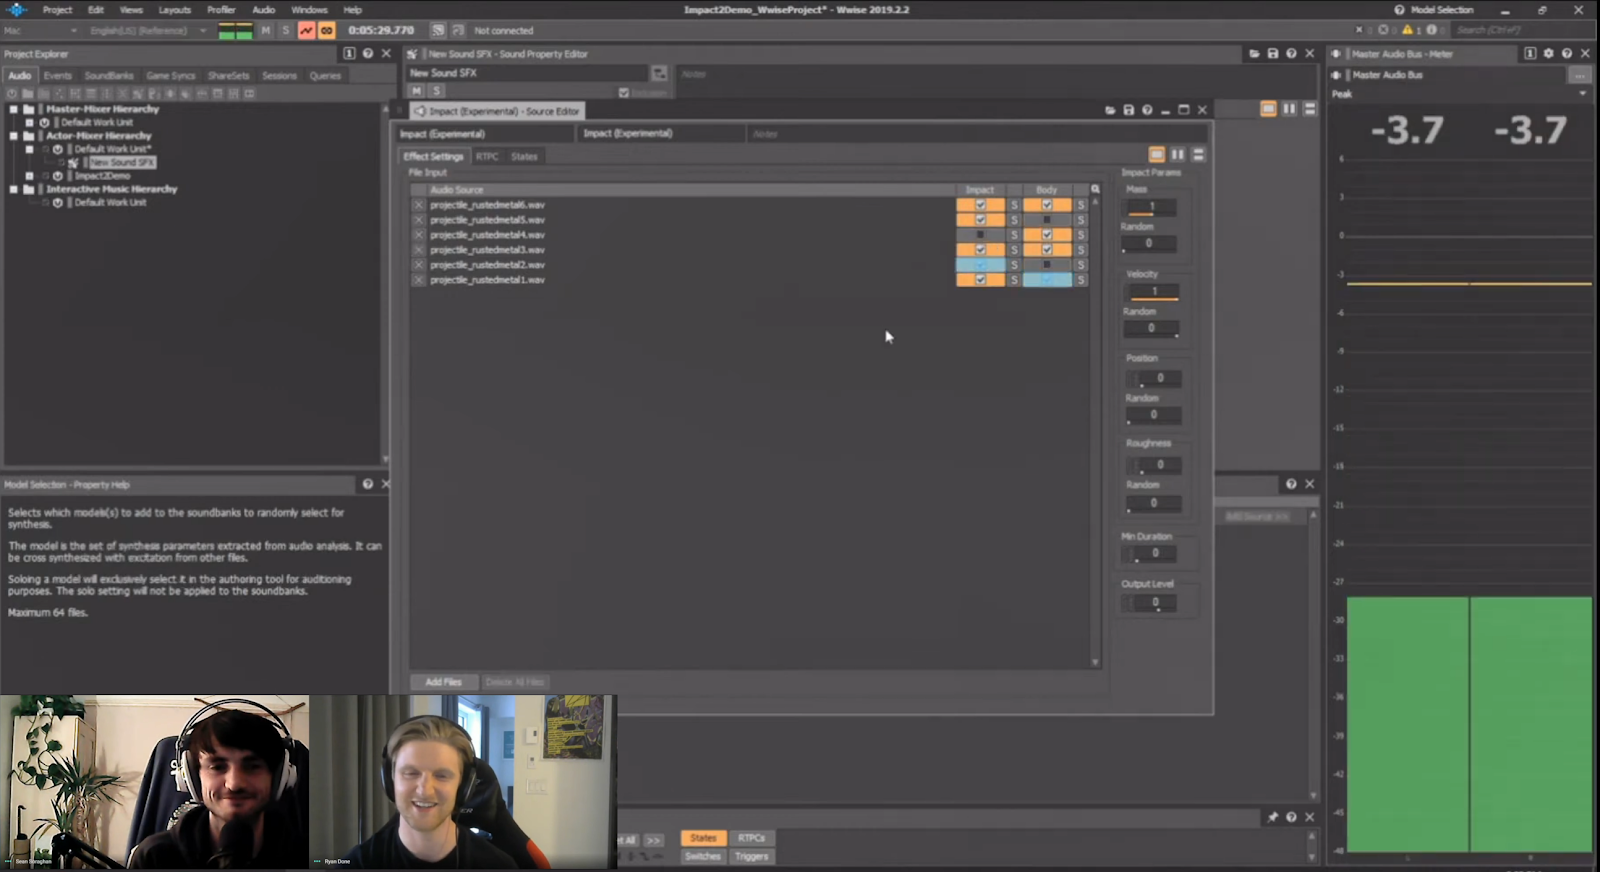The image size is (1600, 872).
Task: Open the Mac platform dropdown
Action: 41,31
